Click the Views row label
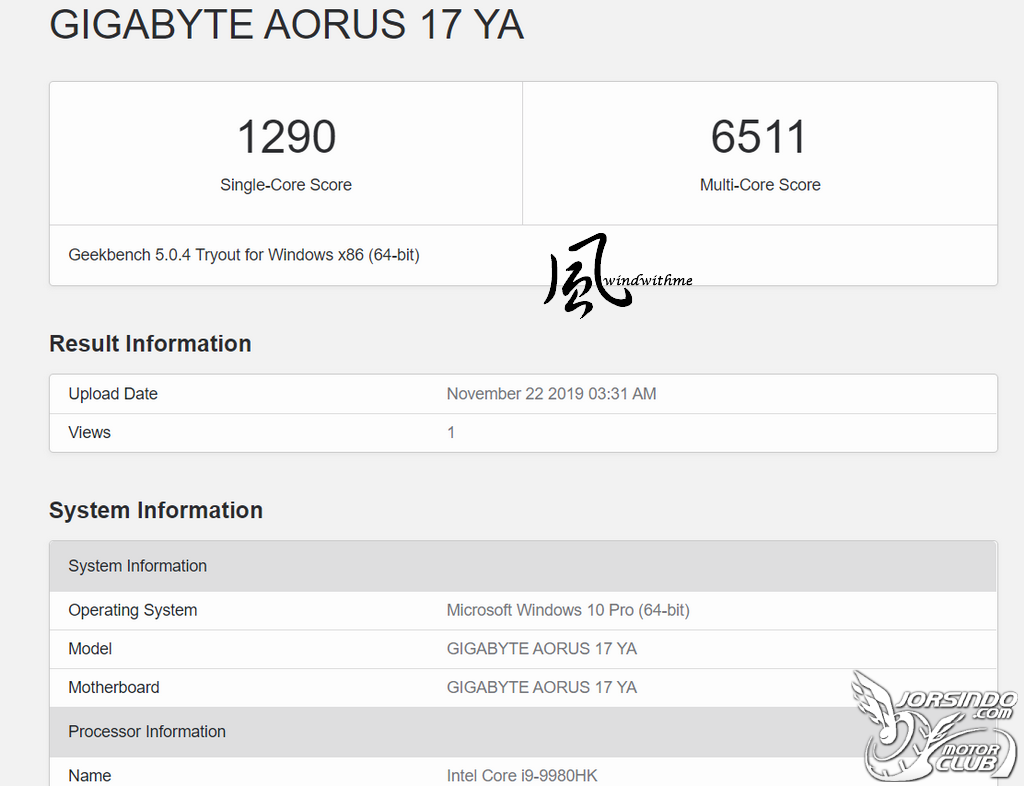The height and width of the screenshot is (786, 1024). coord(89,432)
